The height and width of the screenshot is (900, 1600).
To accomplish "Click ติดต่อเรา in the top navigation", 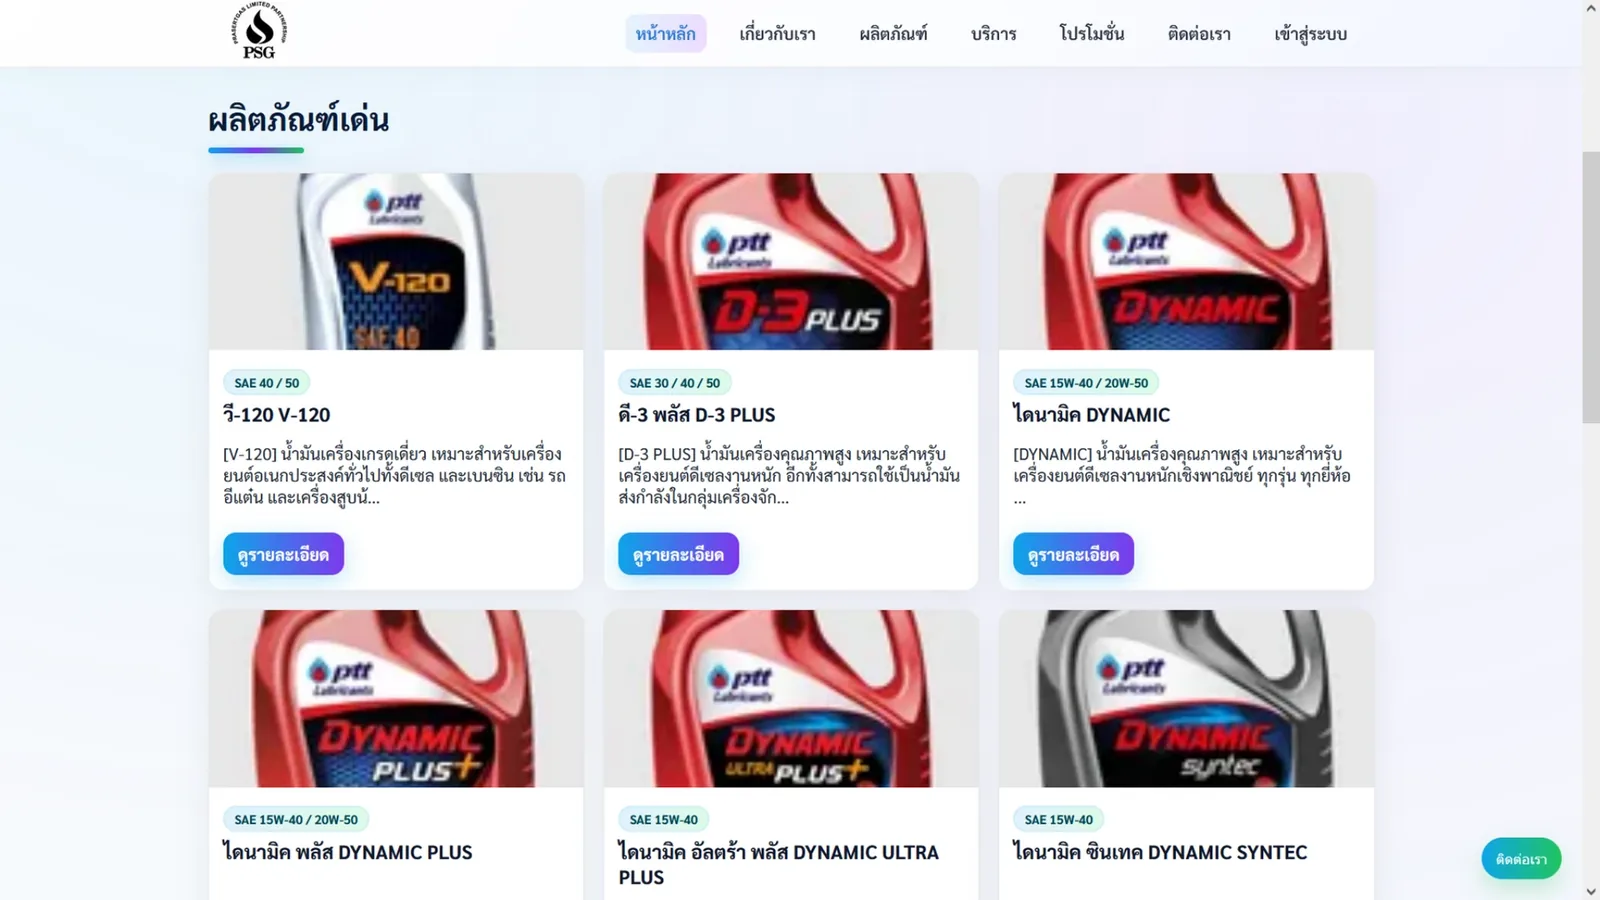I will click(1199, 34).
